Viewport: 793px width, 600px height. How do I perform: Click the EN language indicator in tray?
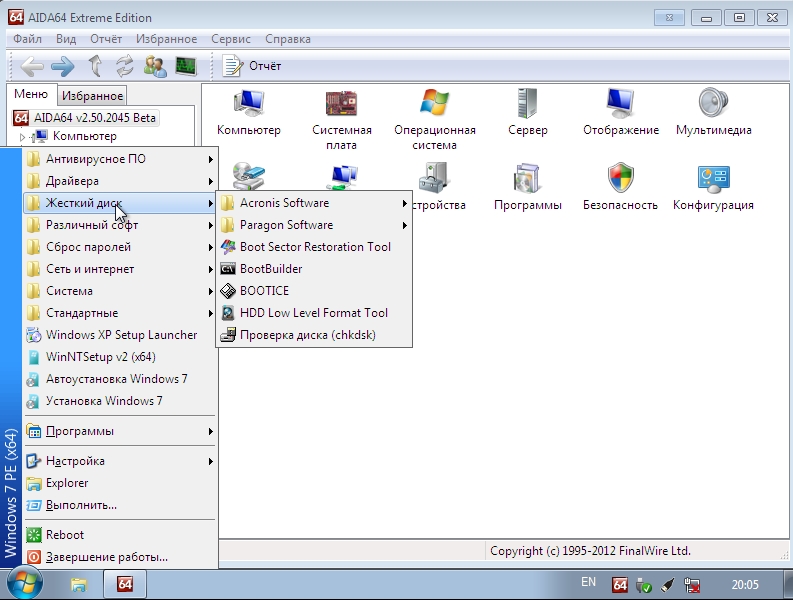pos(588,582)
